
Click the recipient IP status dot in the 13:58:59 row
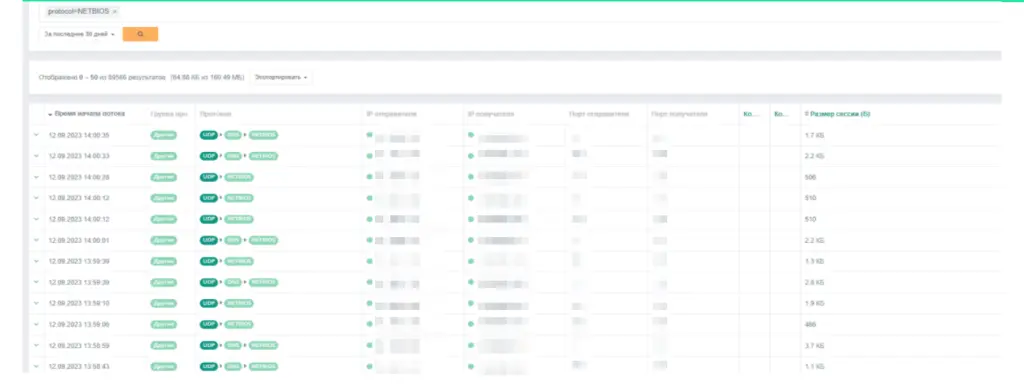tap(471, 345)
